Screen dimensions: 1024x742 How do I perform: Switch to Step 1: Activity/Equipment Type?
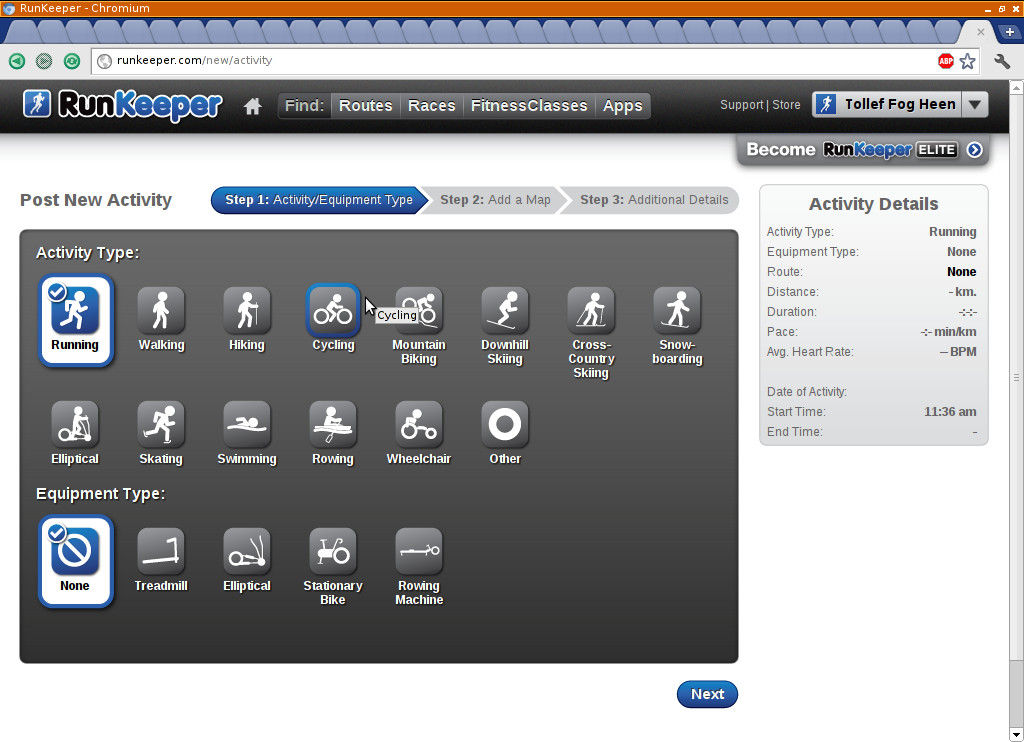319,200
